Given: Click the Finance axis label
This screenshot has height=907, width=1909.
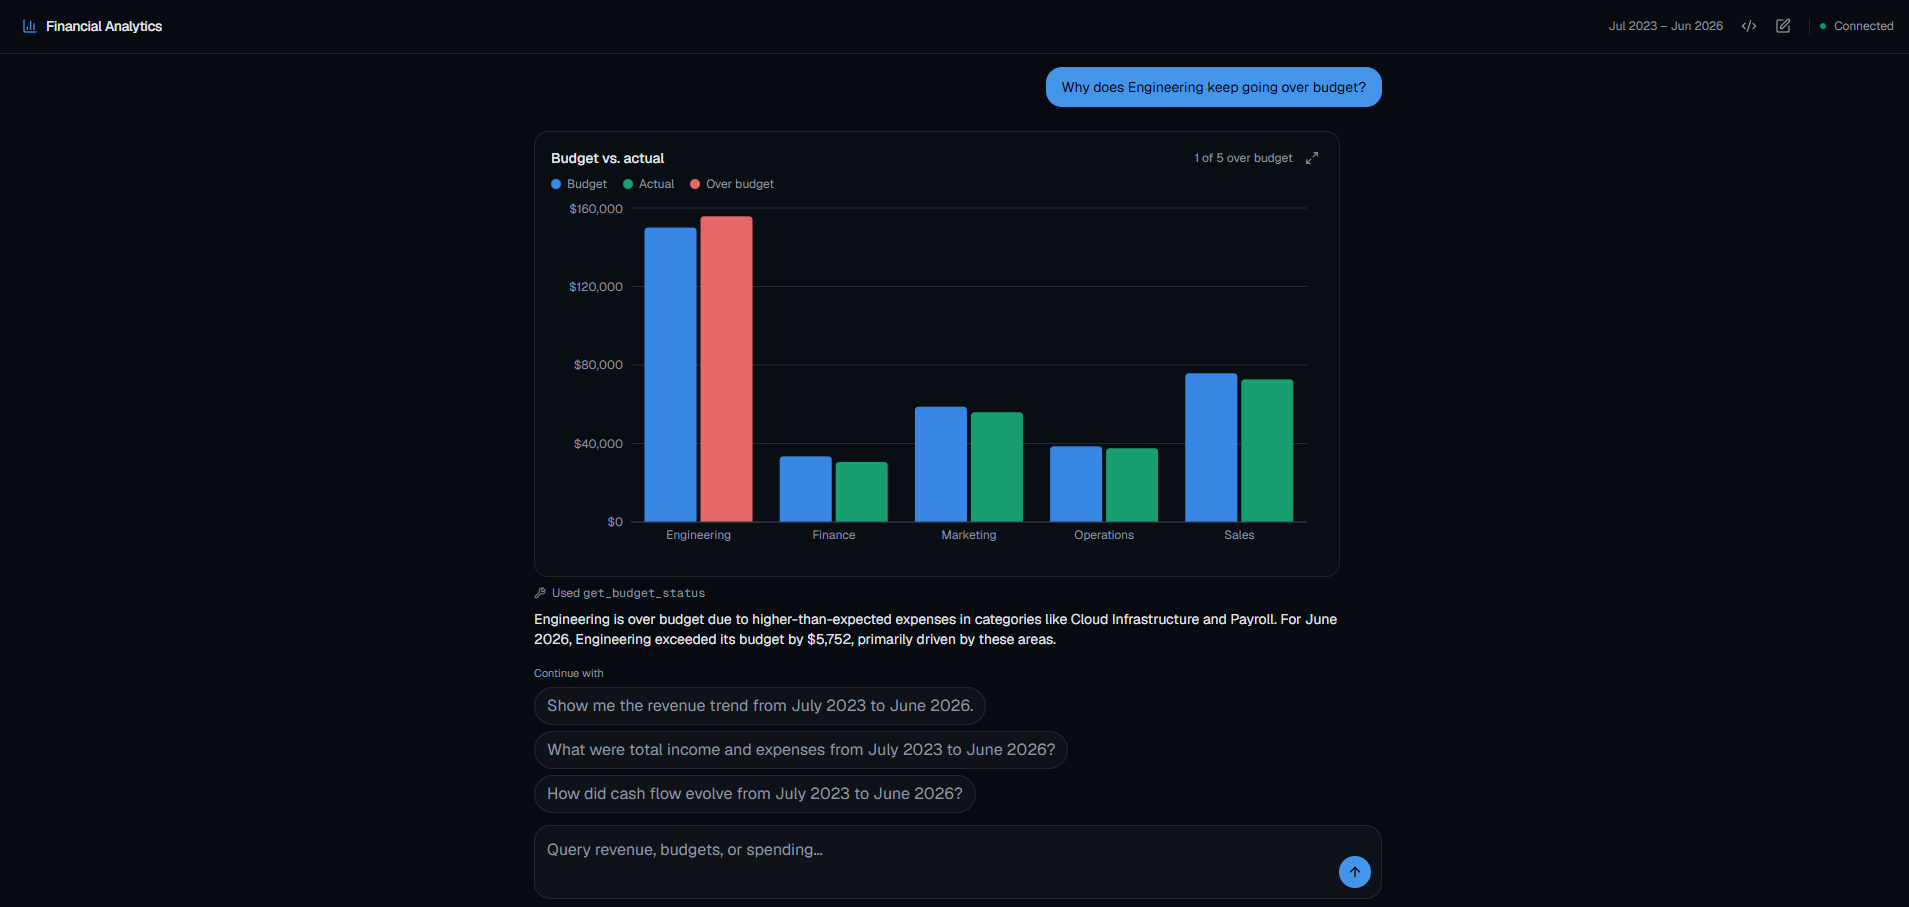Looking at the screenshot, I should [833, 535].
